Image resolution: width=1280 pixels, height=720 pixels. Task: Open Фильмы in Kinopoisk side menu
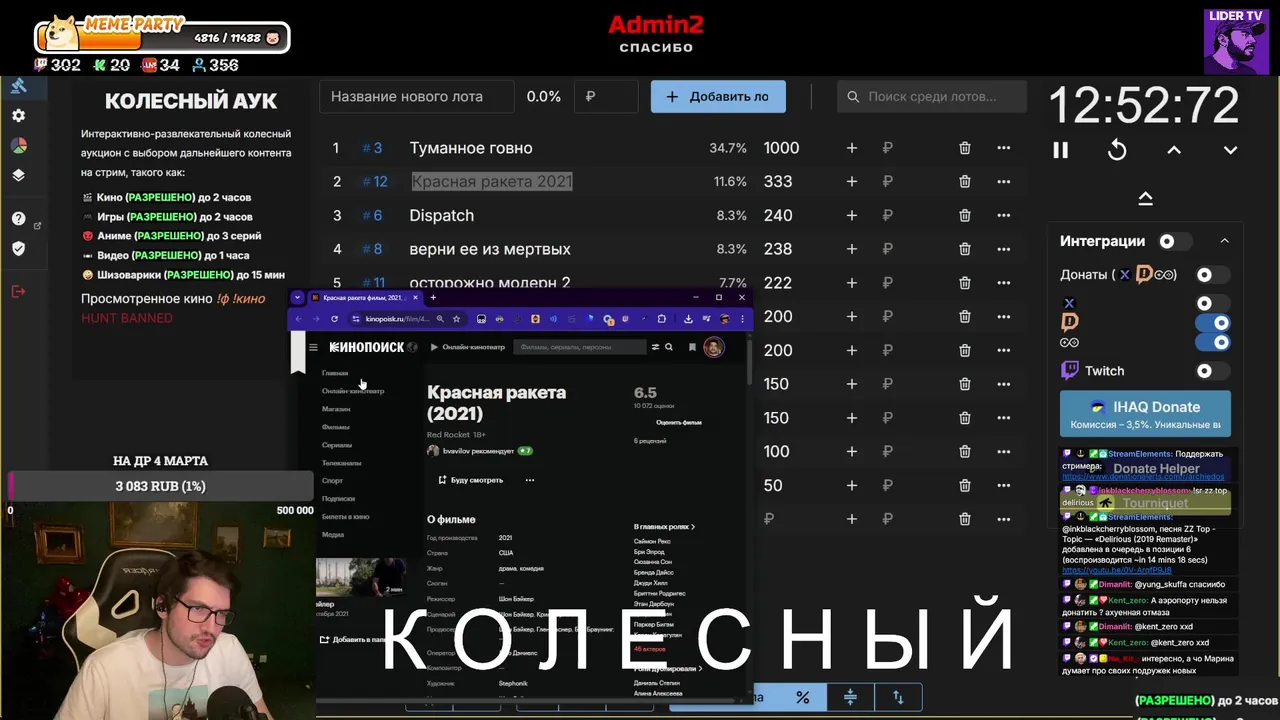pyautogui.click(x=335, y=427)
